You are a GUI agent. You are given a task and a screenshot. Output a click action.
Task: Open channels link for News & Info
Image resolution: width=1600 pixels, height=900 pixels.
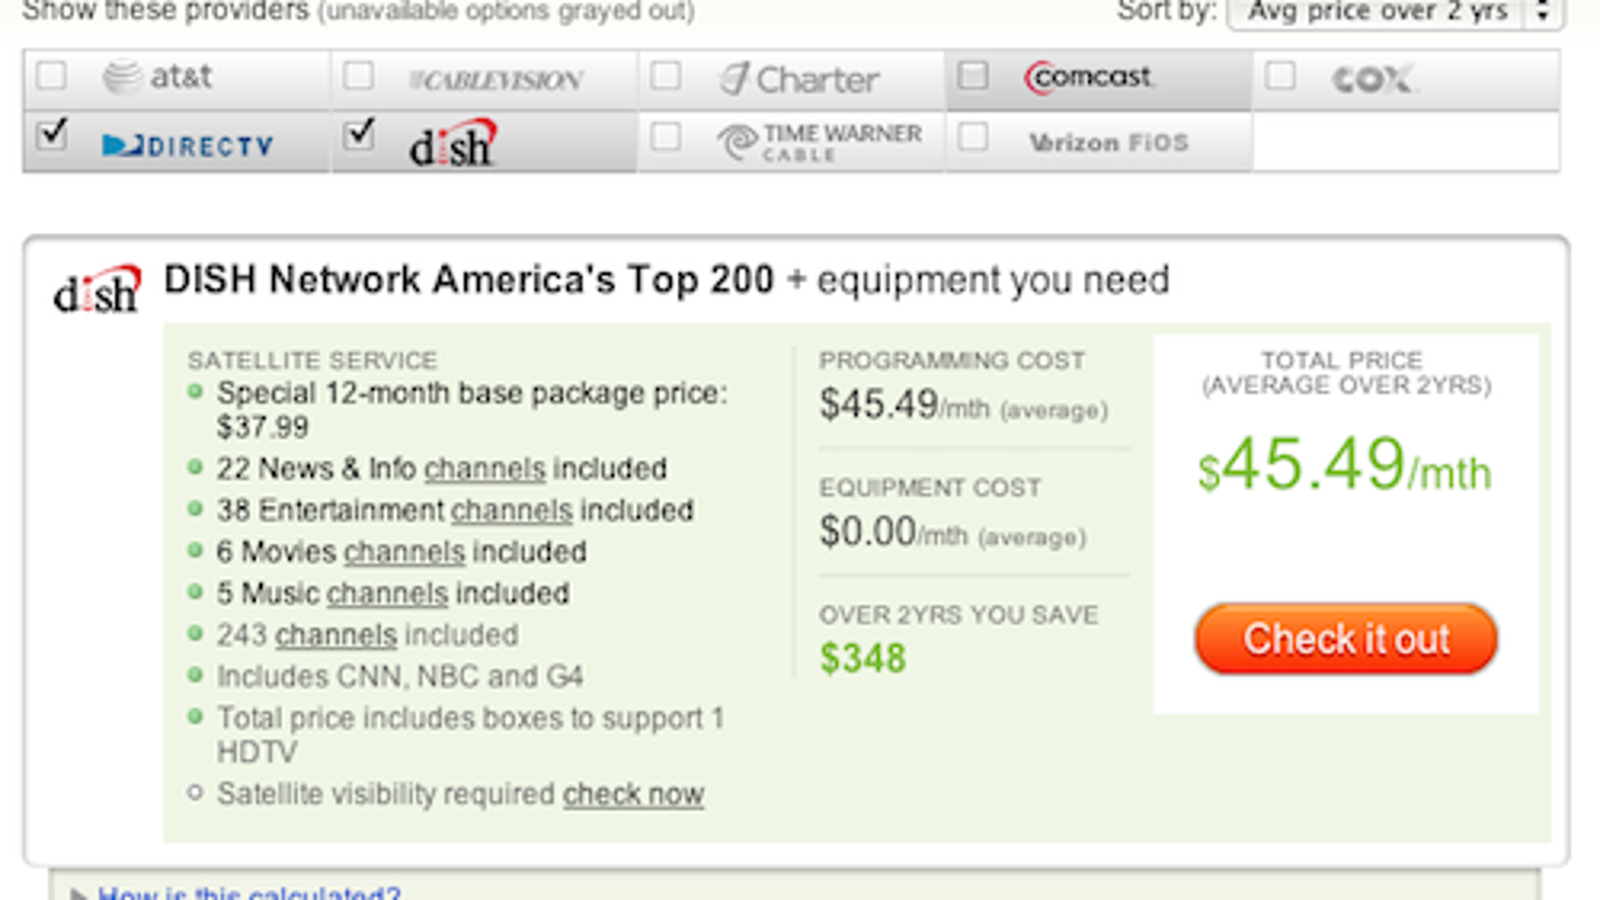coord(485,469)
